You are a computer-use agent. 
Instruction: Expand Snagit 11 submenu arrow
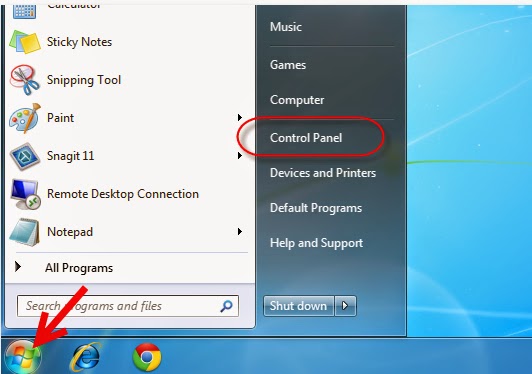pos(240,156)
